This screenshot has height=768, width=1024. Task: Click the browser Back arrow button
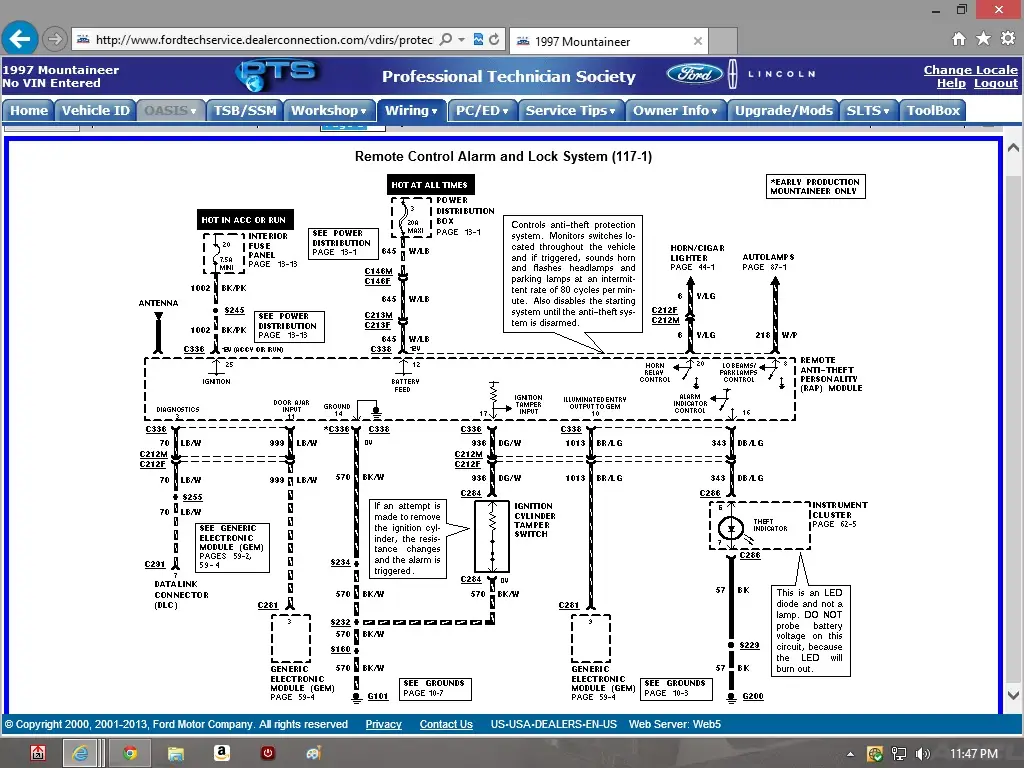(20, 39)
